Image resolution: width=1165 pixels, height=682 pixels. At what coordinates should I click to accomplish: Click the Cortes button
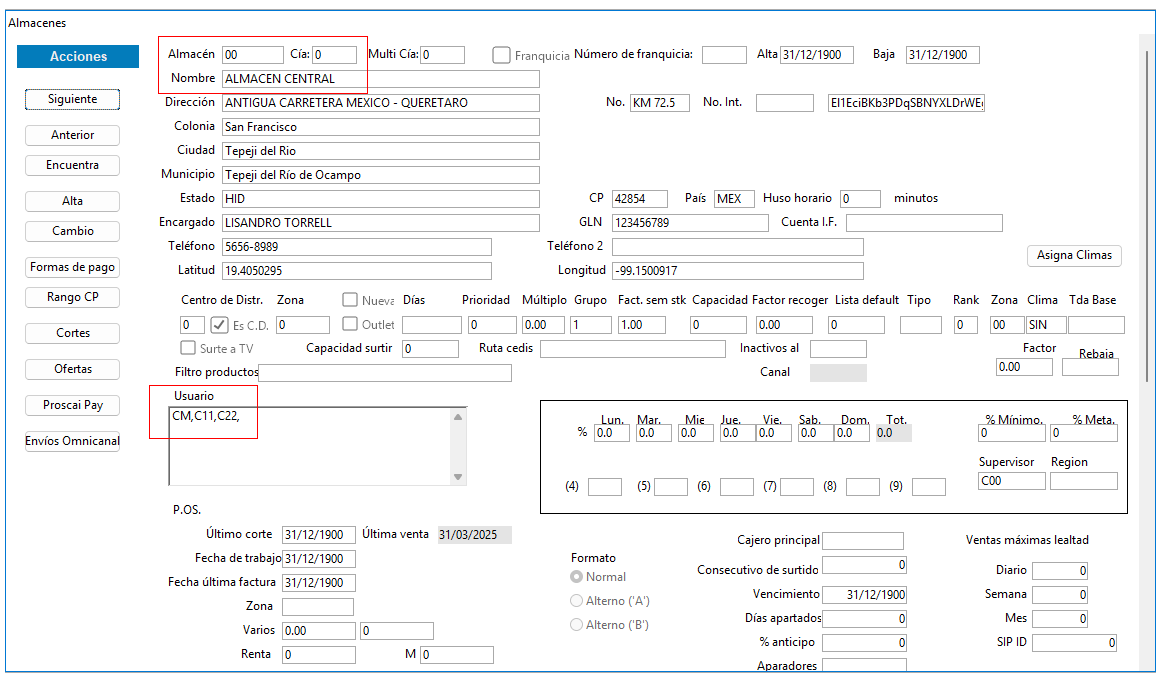(72, 334)
